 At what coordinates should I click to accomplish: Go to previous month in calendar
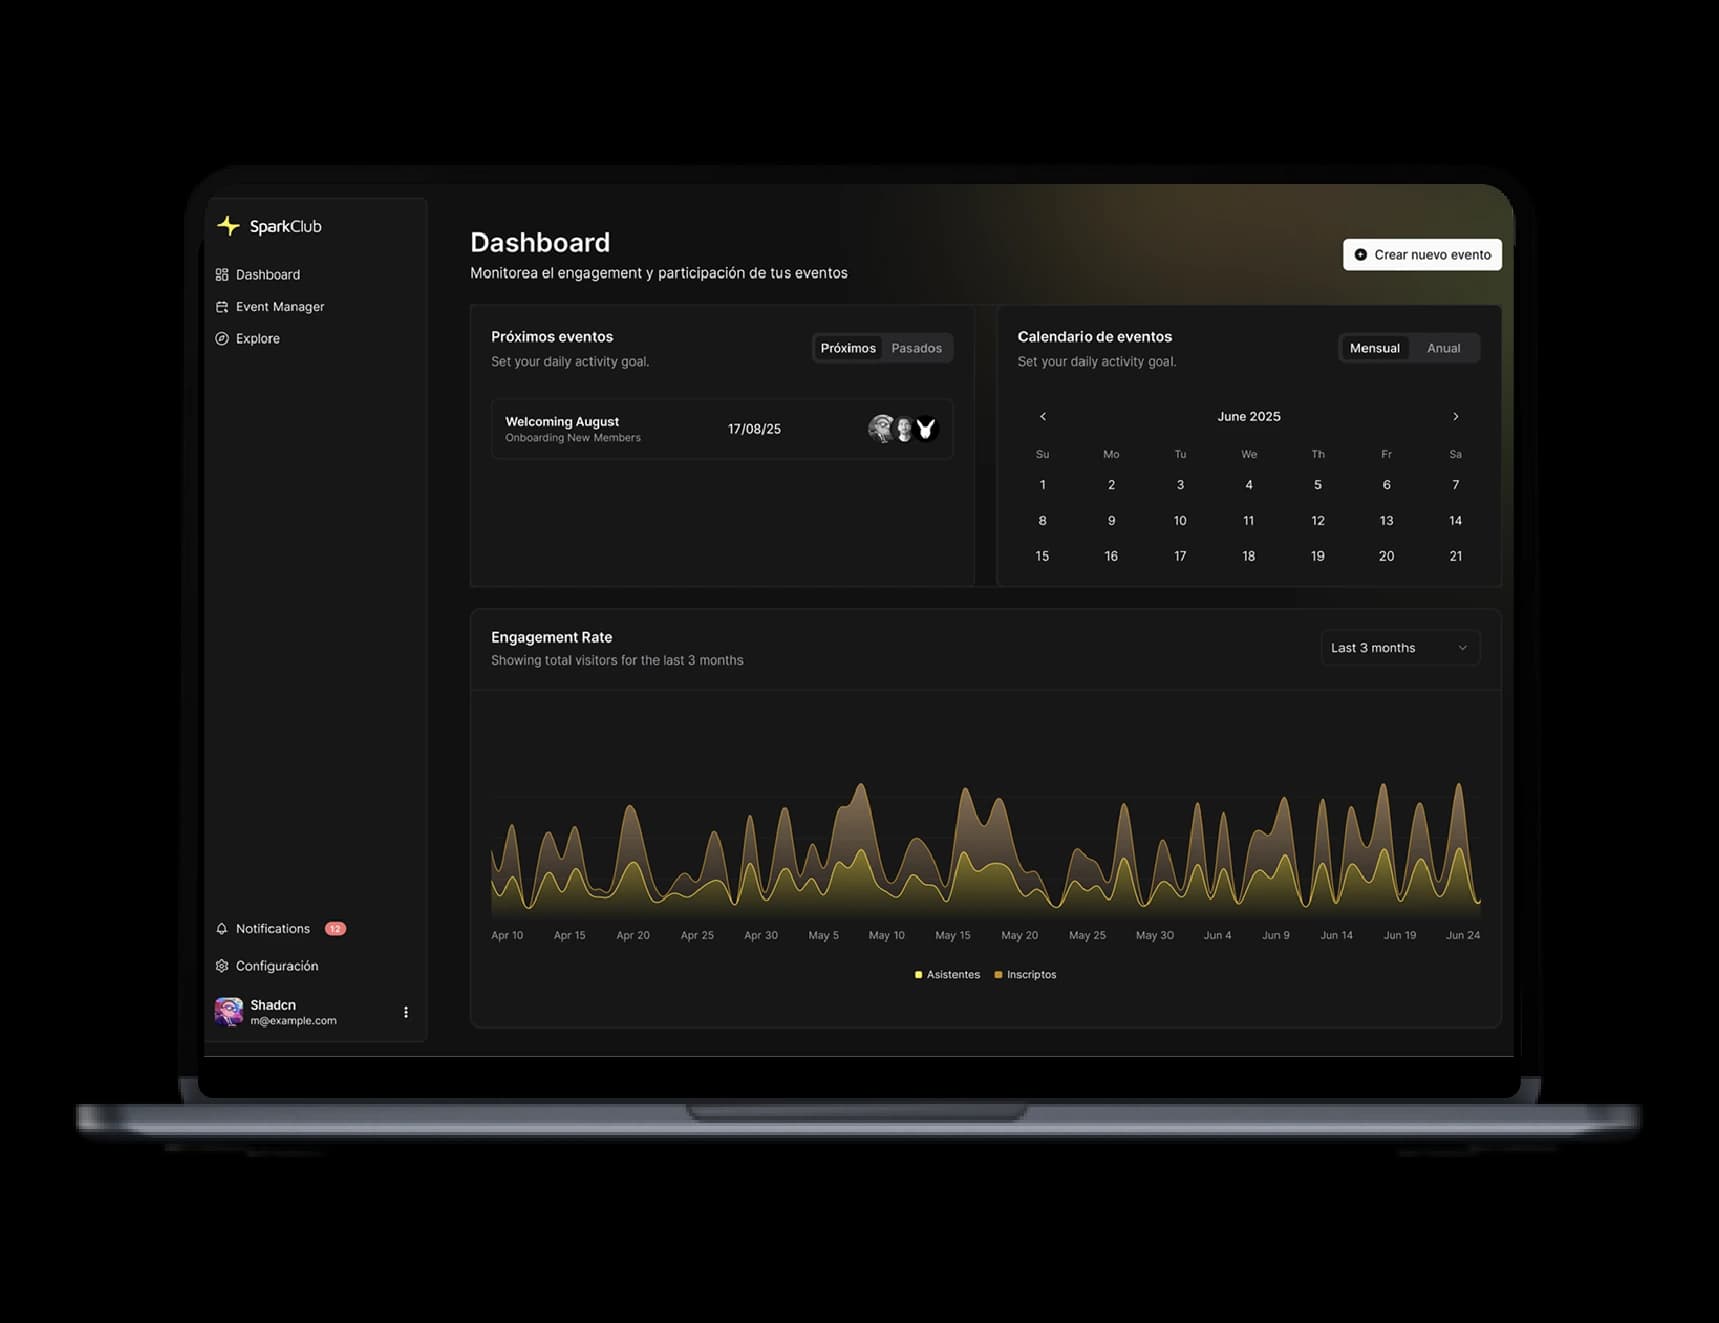click(1042, 417)
